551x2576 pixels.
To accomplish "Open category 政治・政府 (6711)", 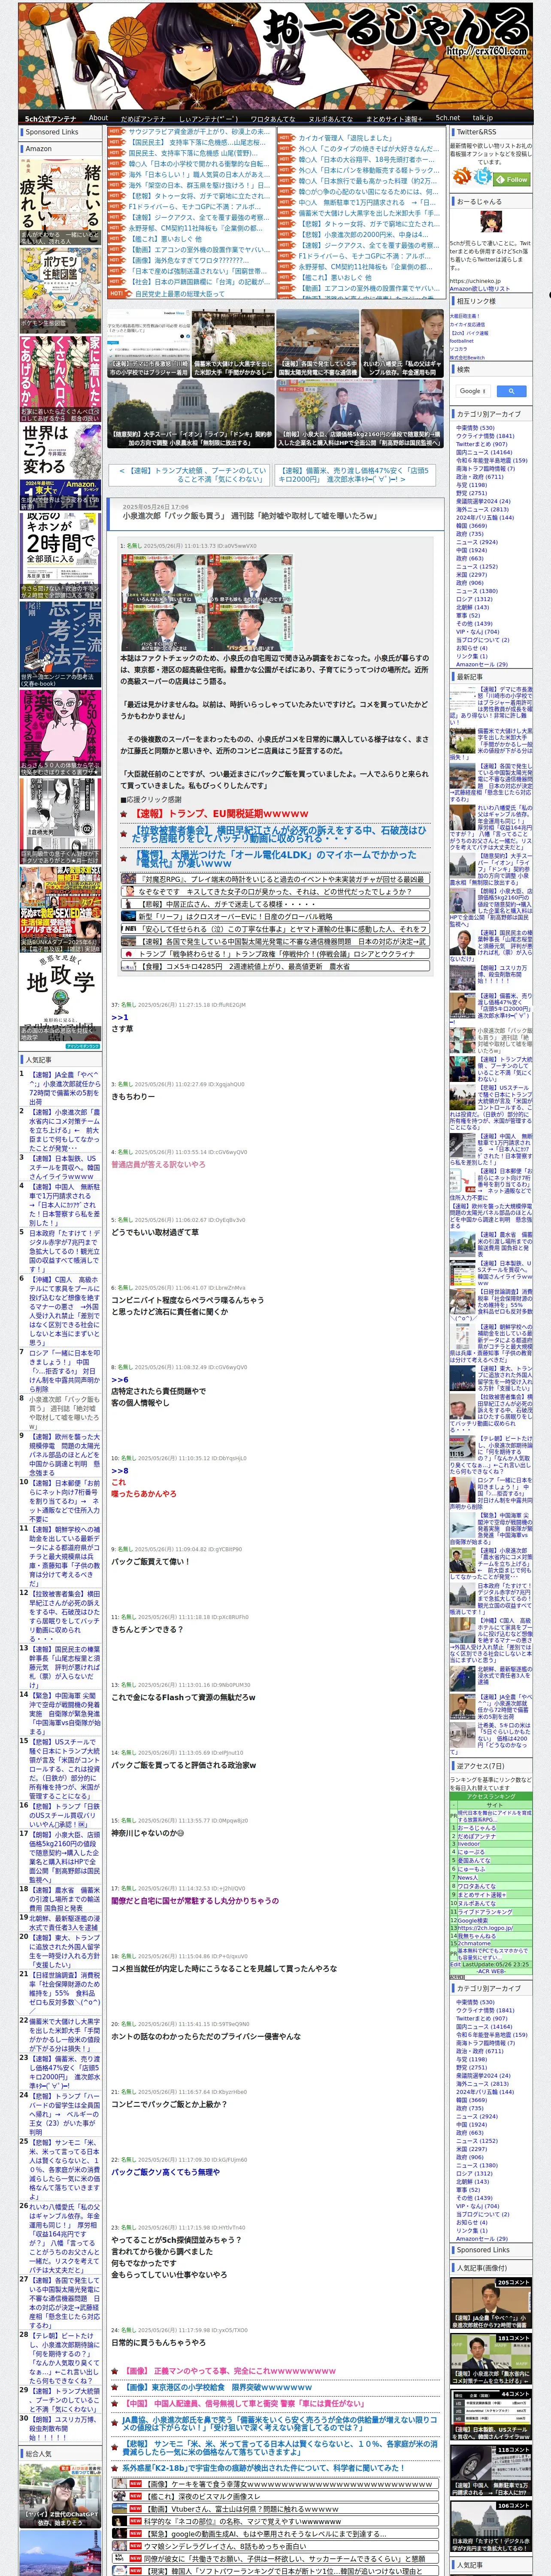I will [x=480, y=477].
